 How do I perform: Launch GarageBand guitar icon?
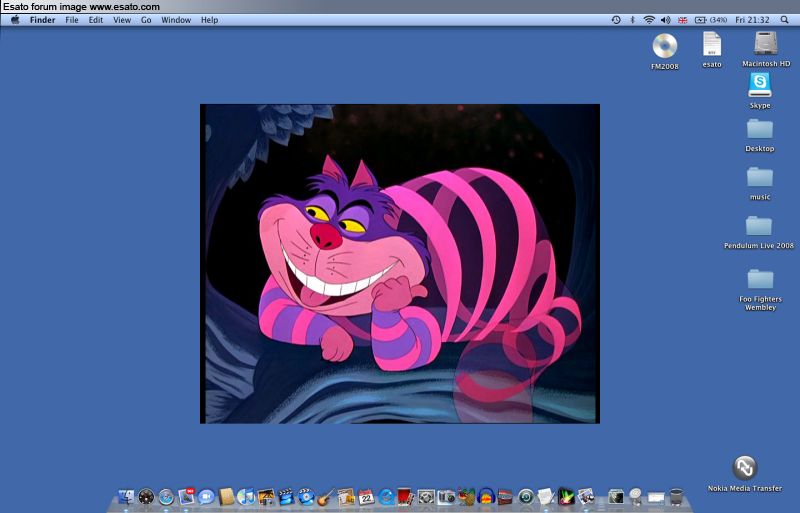[326, 497]
